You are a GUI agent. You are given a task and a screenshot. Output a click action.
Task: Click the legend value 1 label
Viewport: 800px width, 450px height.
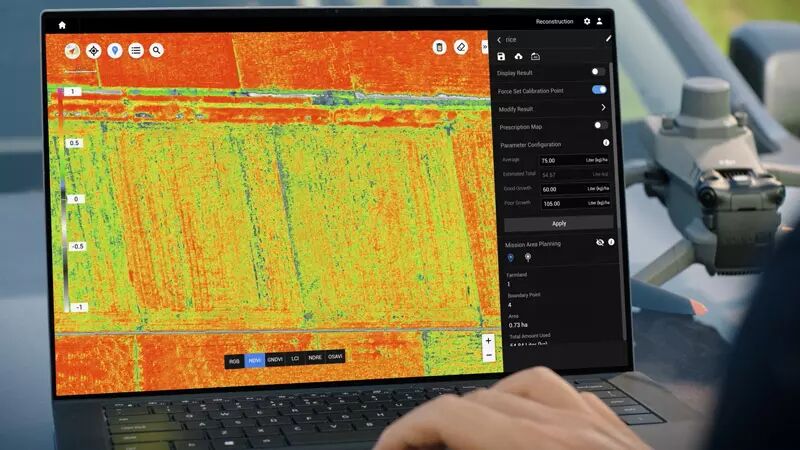point(72,91)
